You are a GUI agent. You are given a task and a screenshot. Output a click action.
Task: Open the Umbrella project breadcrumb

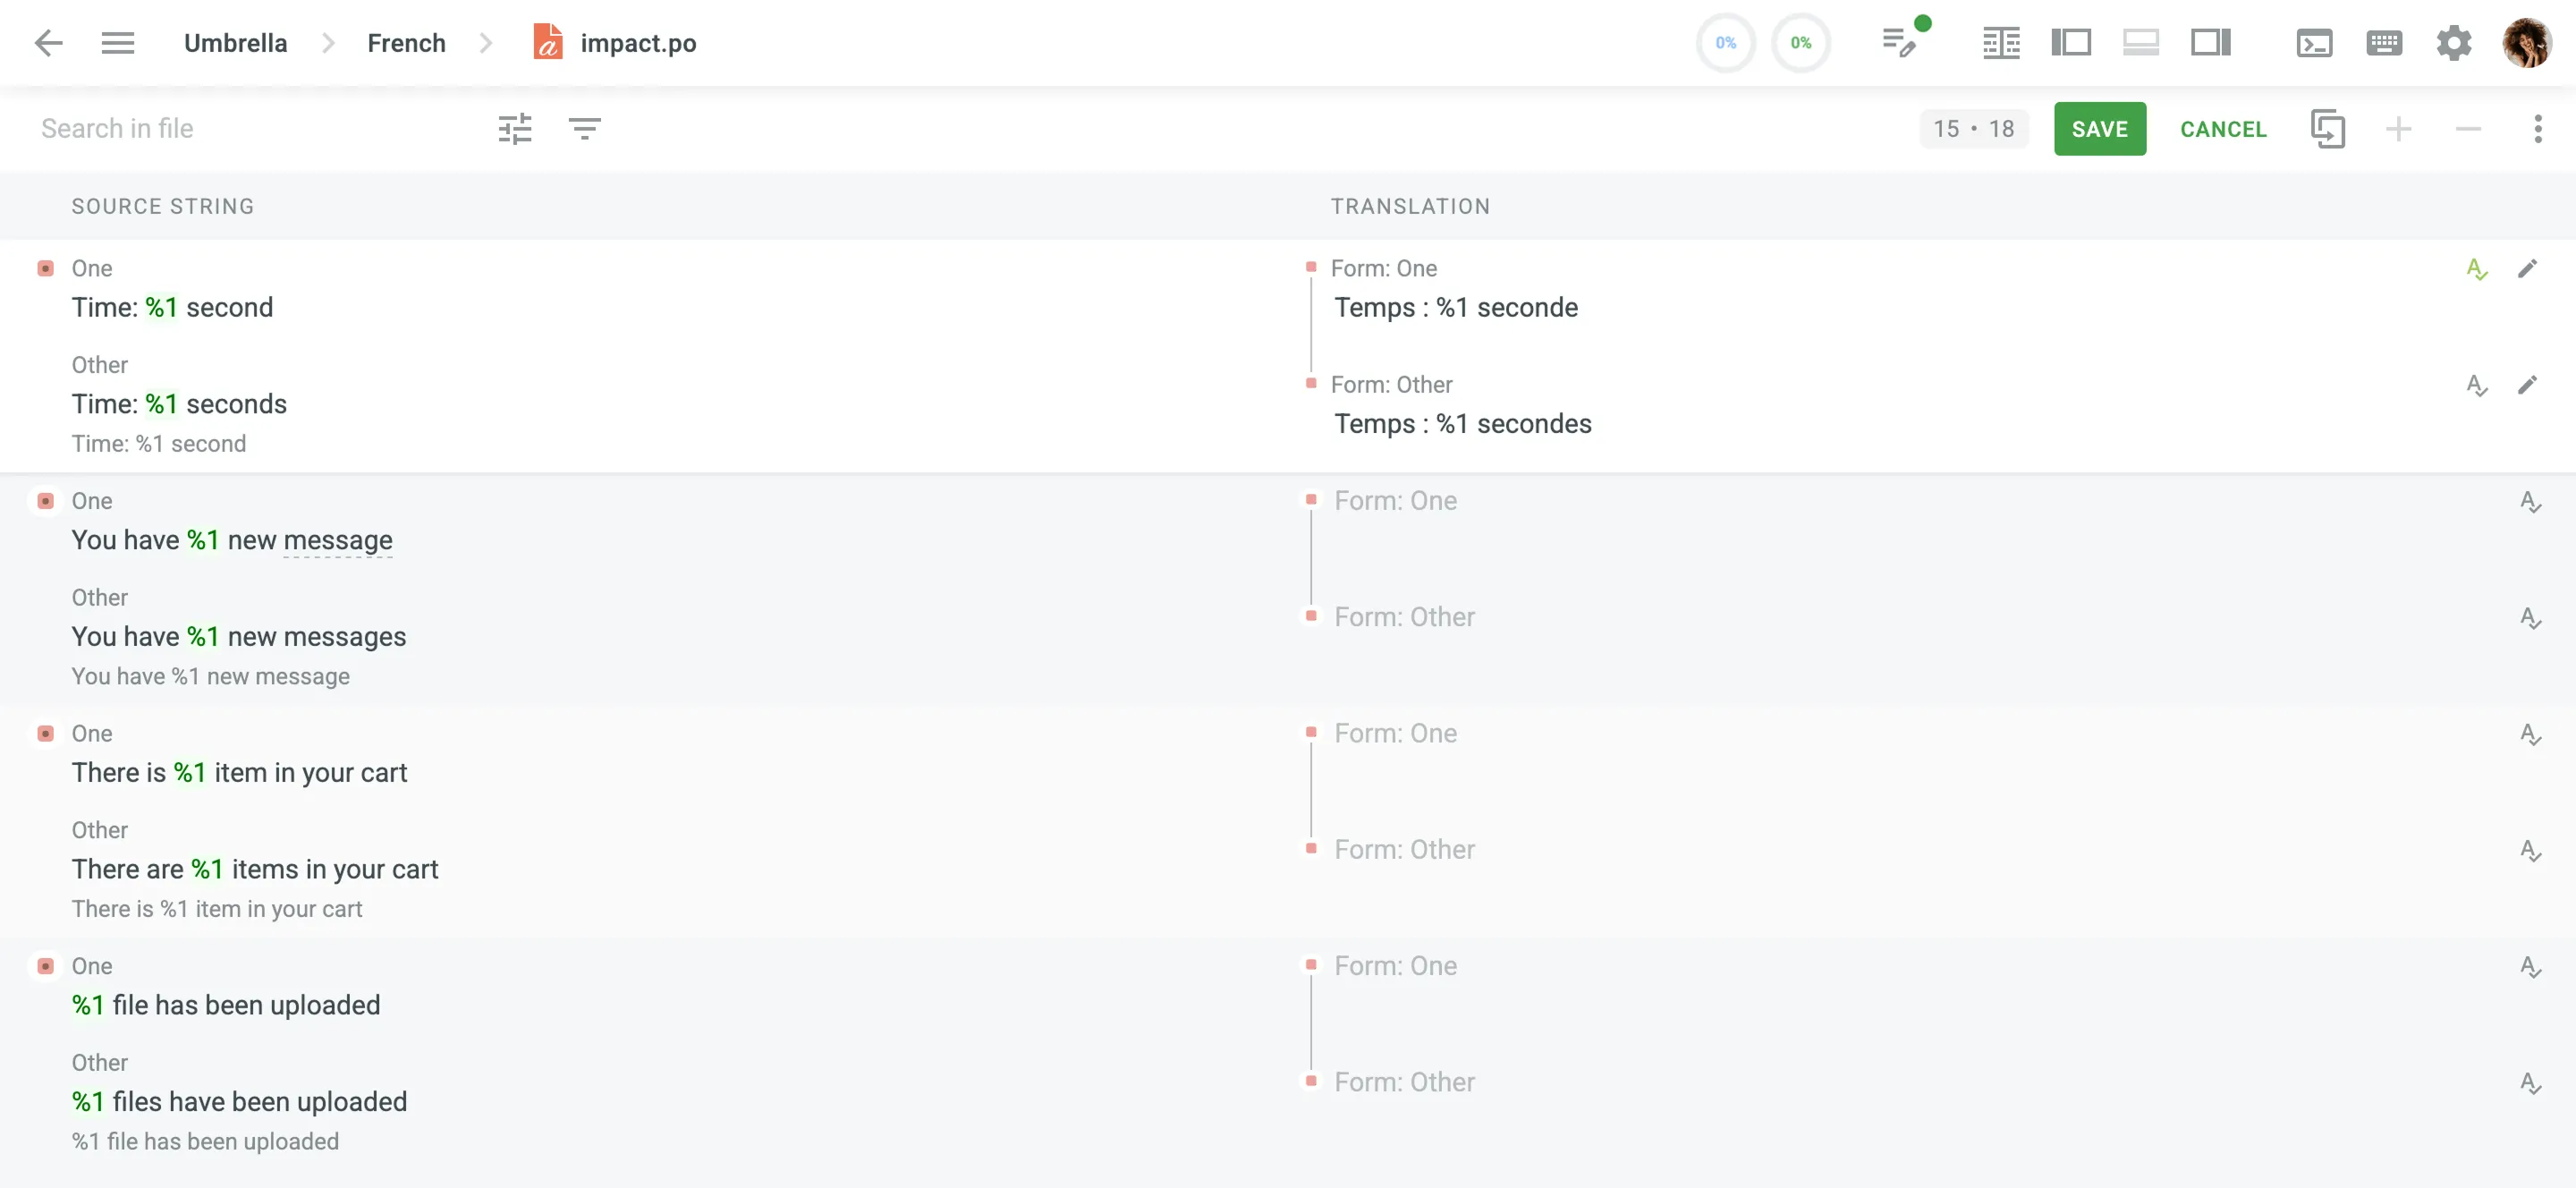[235, 43]
